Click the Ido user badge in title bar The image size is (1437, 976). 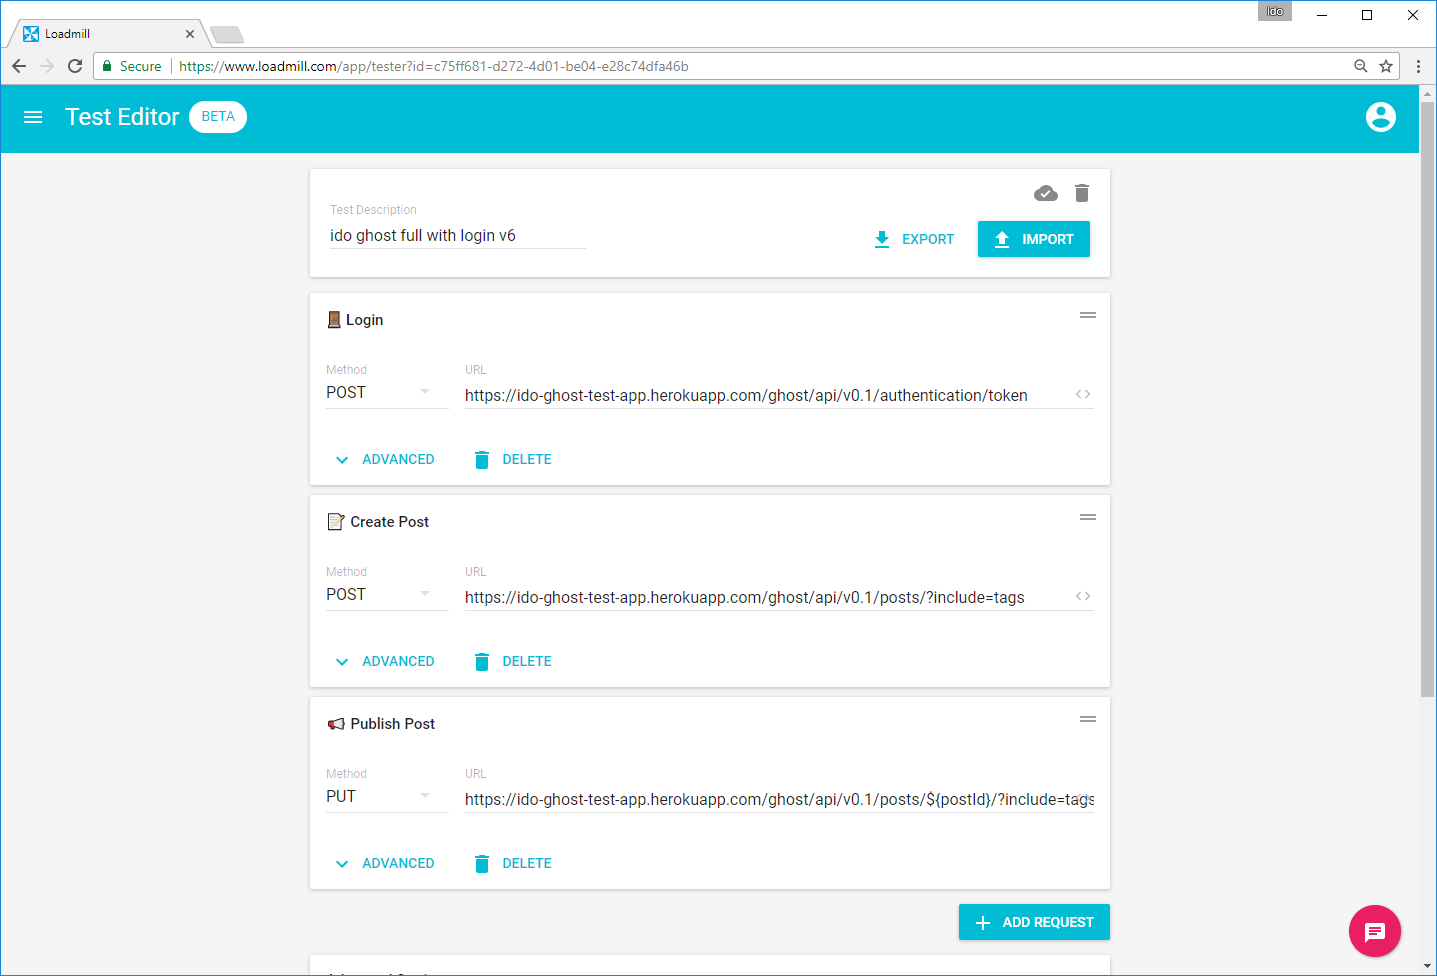1275,11
